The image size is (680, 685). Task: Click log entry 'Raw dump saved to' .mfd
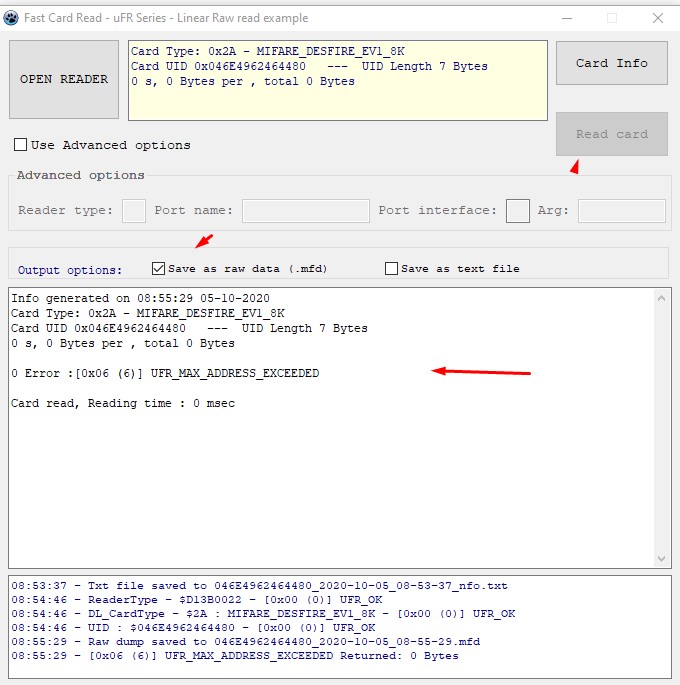(245, 641)
